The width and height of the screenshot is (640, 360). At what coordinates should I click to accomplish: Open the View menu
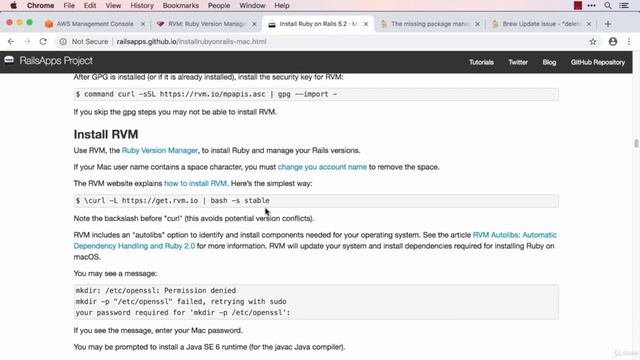tap(113, 6)
